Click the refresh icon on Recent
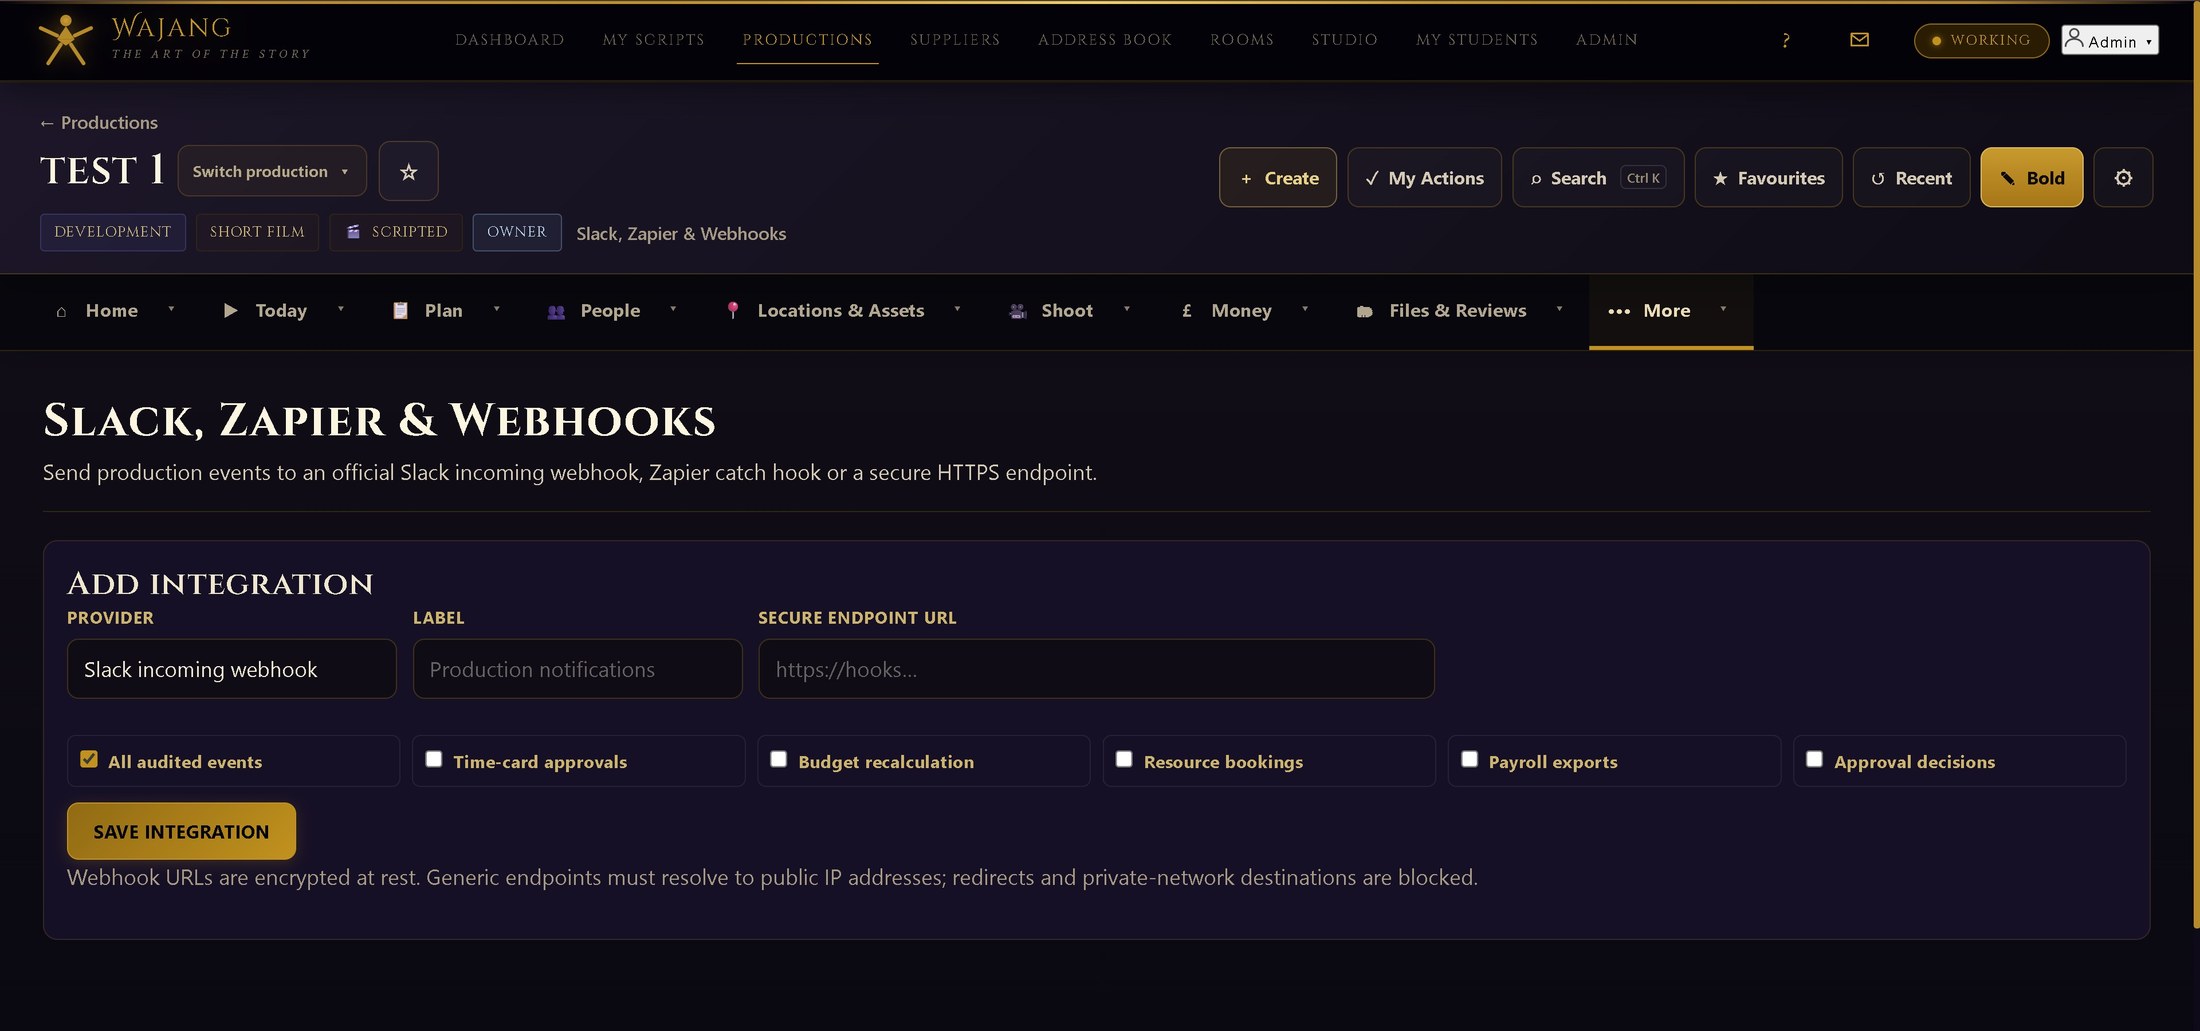This screenshot has height=1031, width=2200. (x=1878, y=179)
